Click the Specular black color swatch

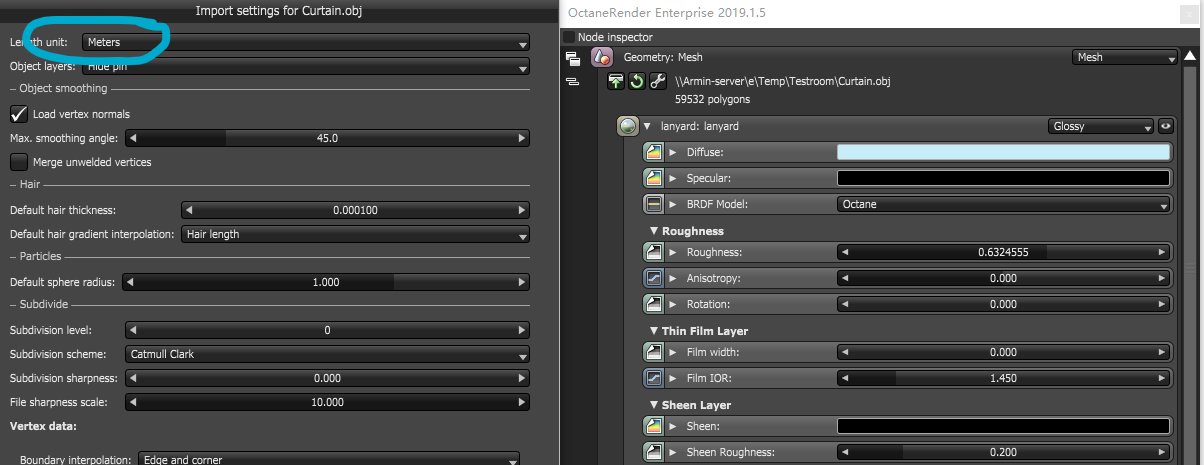pyautogui.click(x=1003, y=178)
